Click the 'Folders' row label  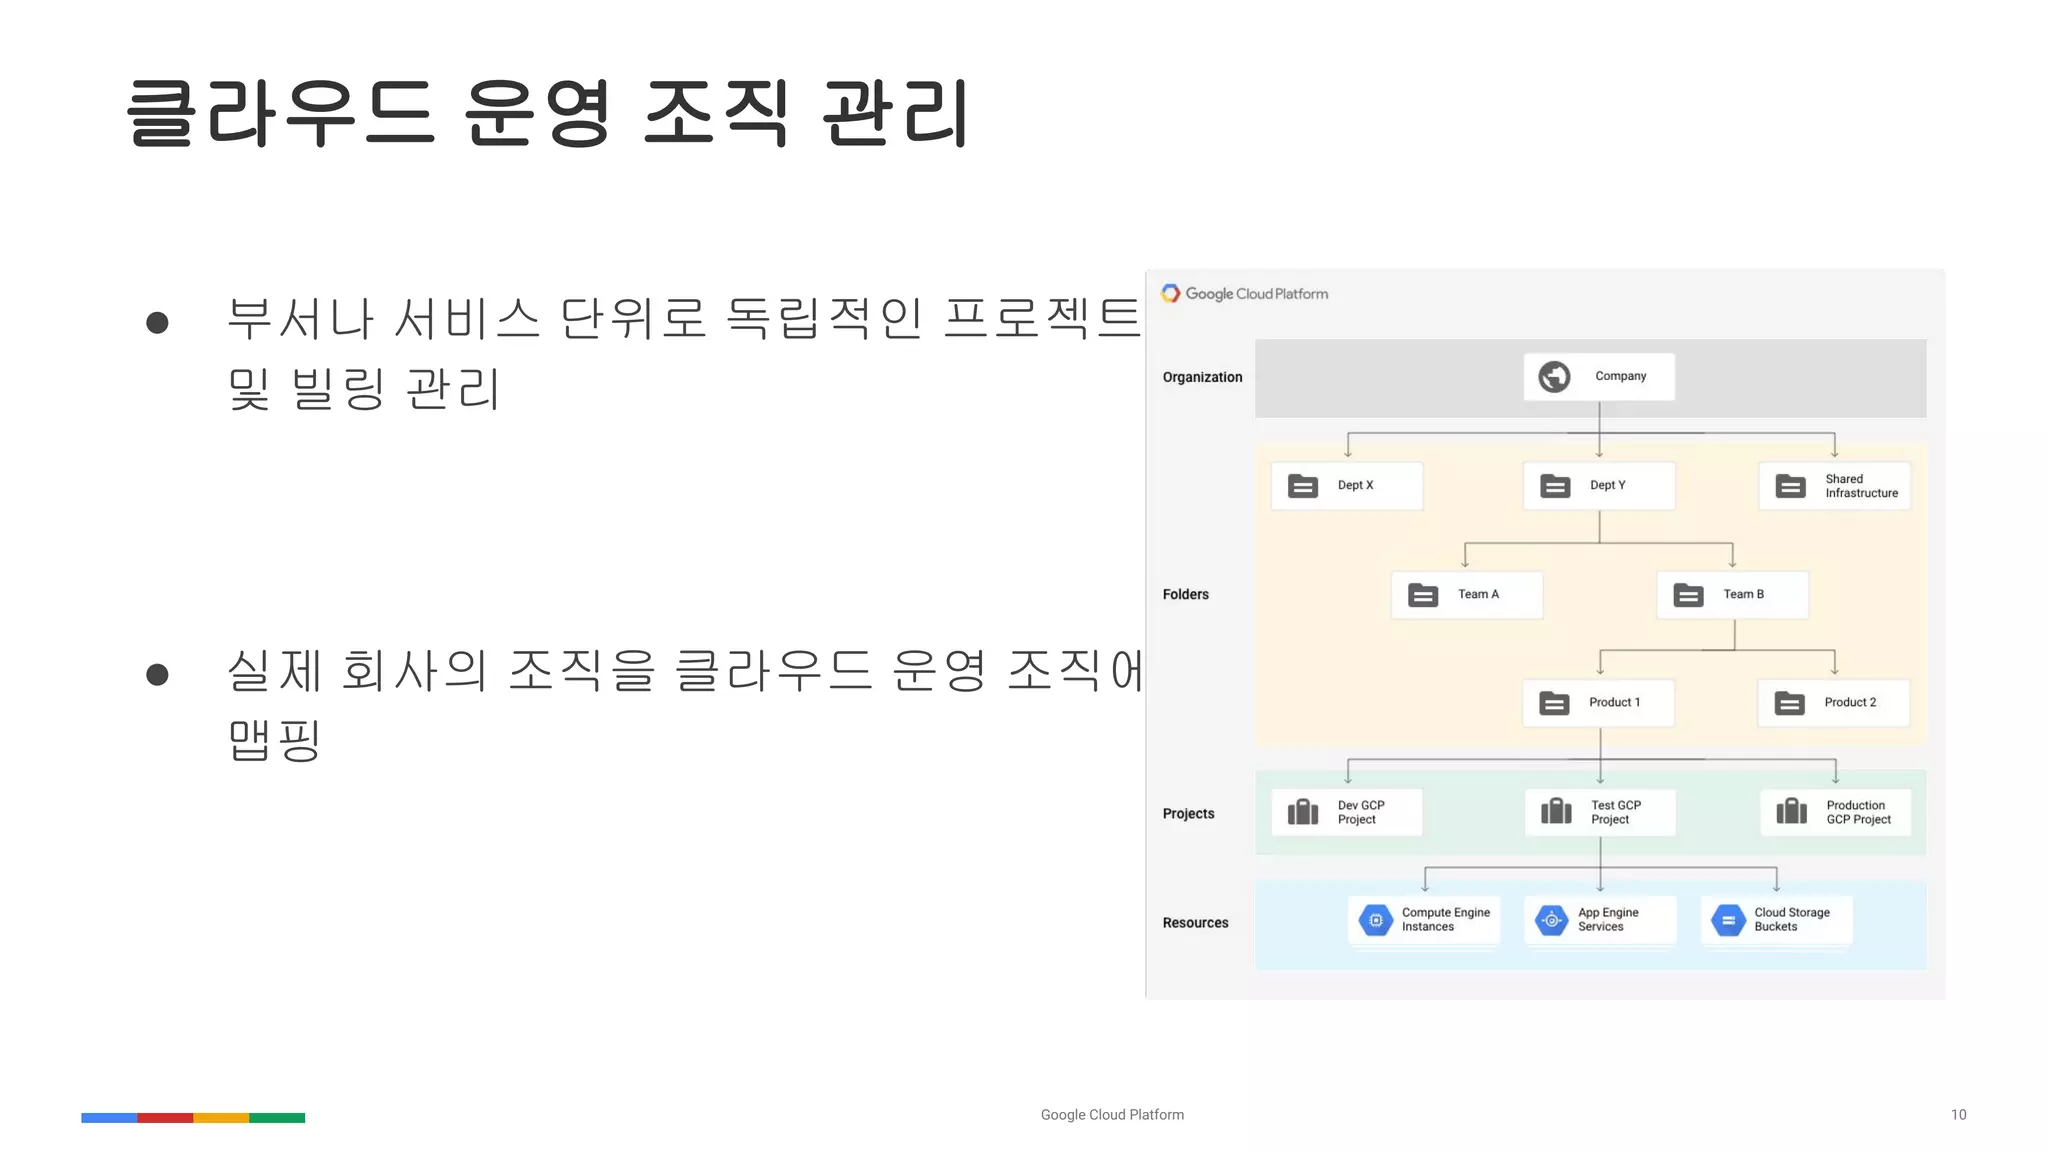[x=1185, y=594]
